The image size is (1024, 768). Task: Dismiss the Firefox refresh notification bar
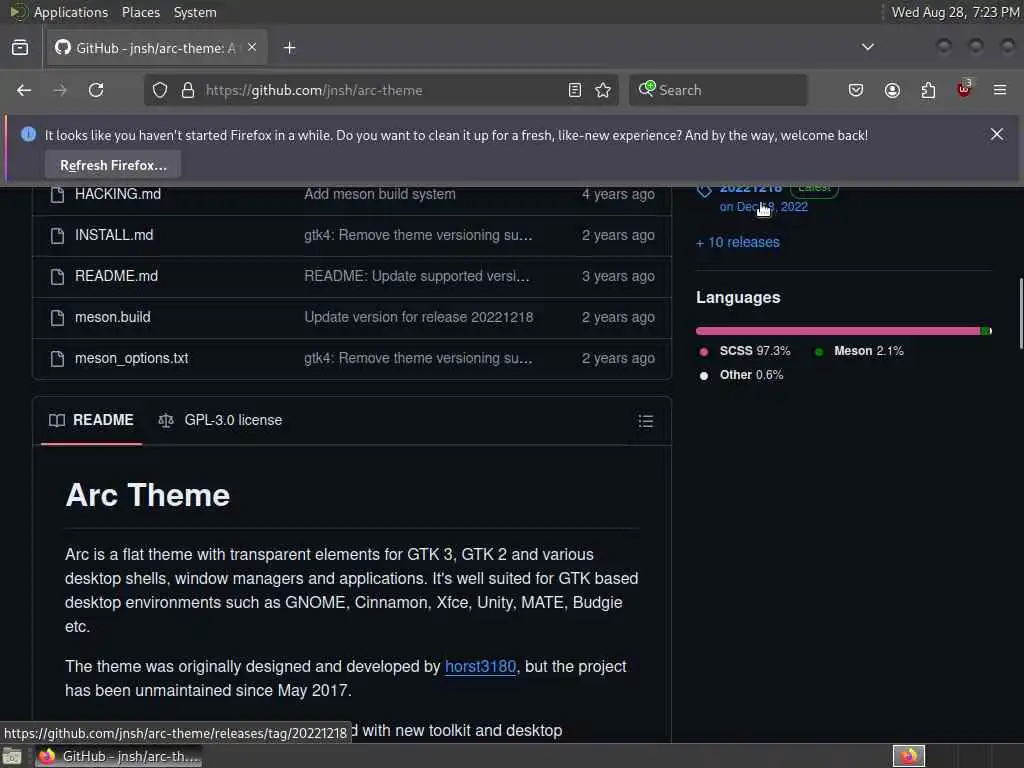[x=997, y=135]
